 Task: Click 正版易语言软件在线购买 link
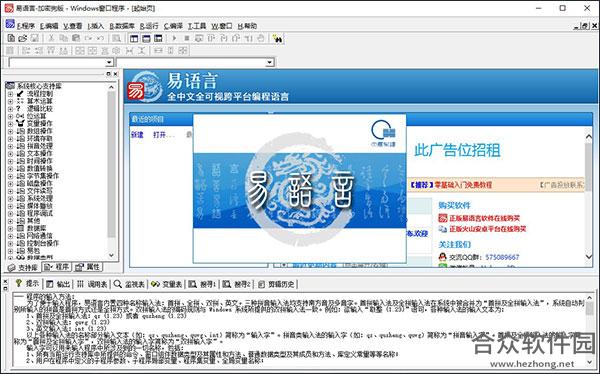(484, 218)
